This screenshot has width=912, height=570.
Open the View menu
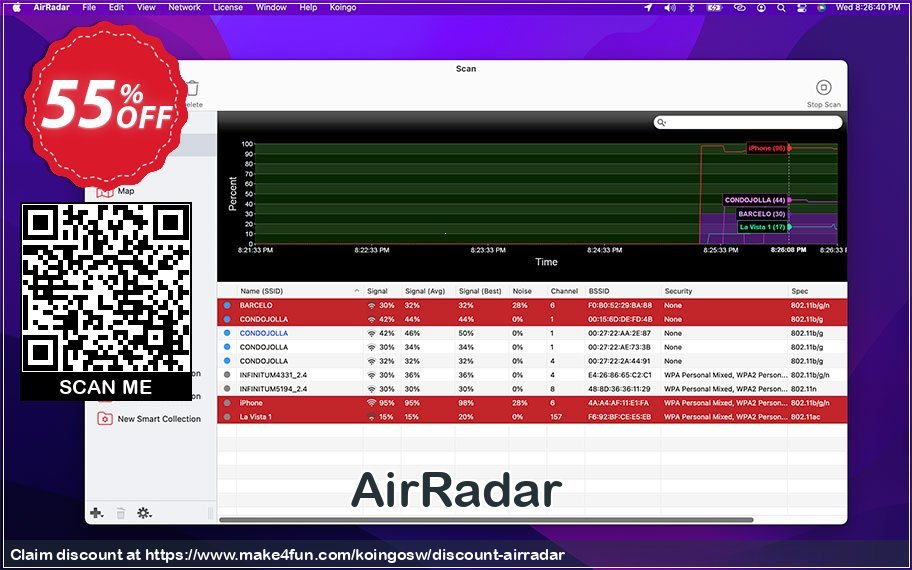[146, 8]
